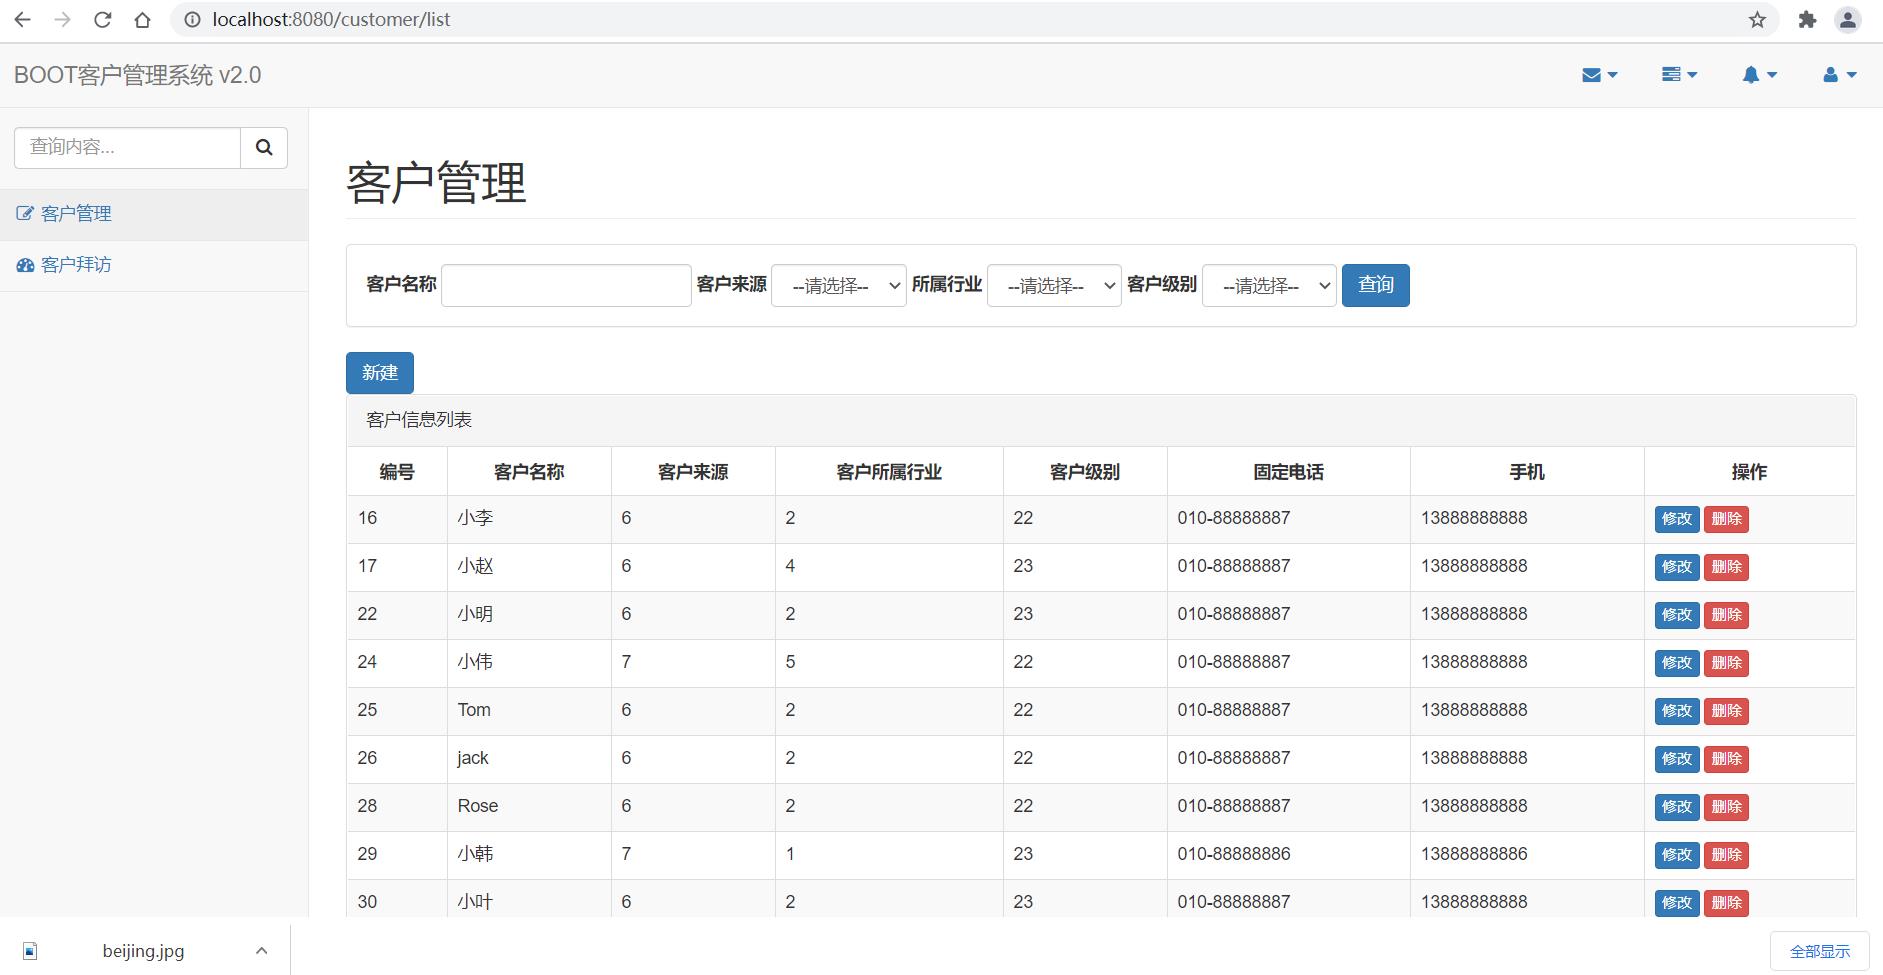Click the beijing.jpg file type icon
This screenshot has height=975, width=1883.
(30, 951)
